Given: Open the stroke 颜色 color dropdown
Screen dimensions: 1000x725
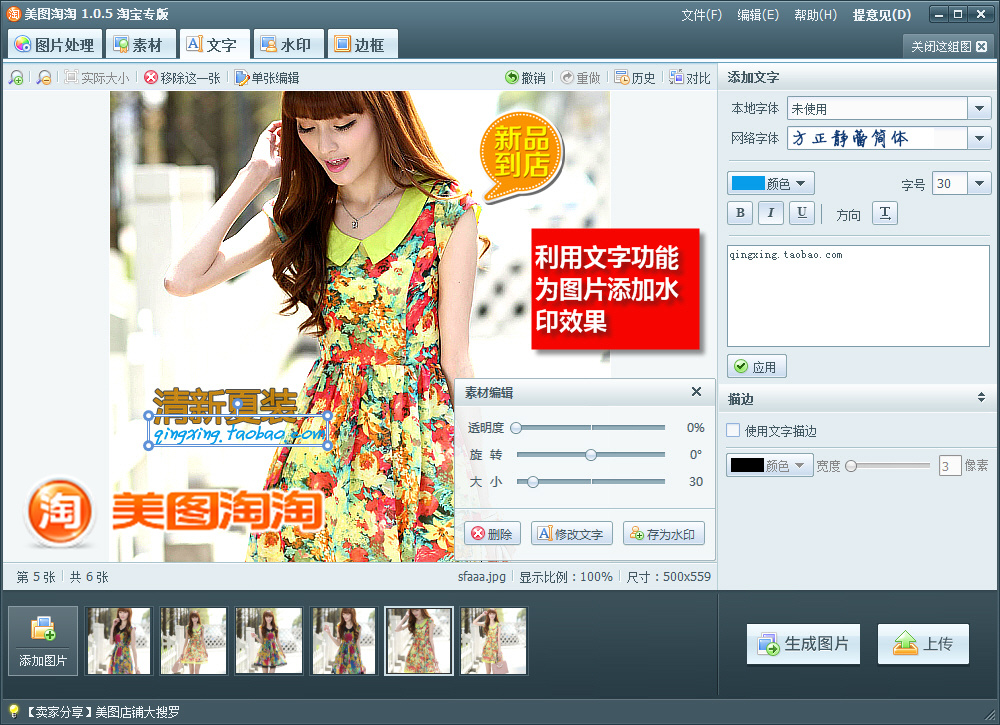Looking at the screenshot, I should [770, 465].
